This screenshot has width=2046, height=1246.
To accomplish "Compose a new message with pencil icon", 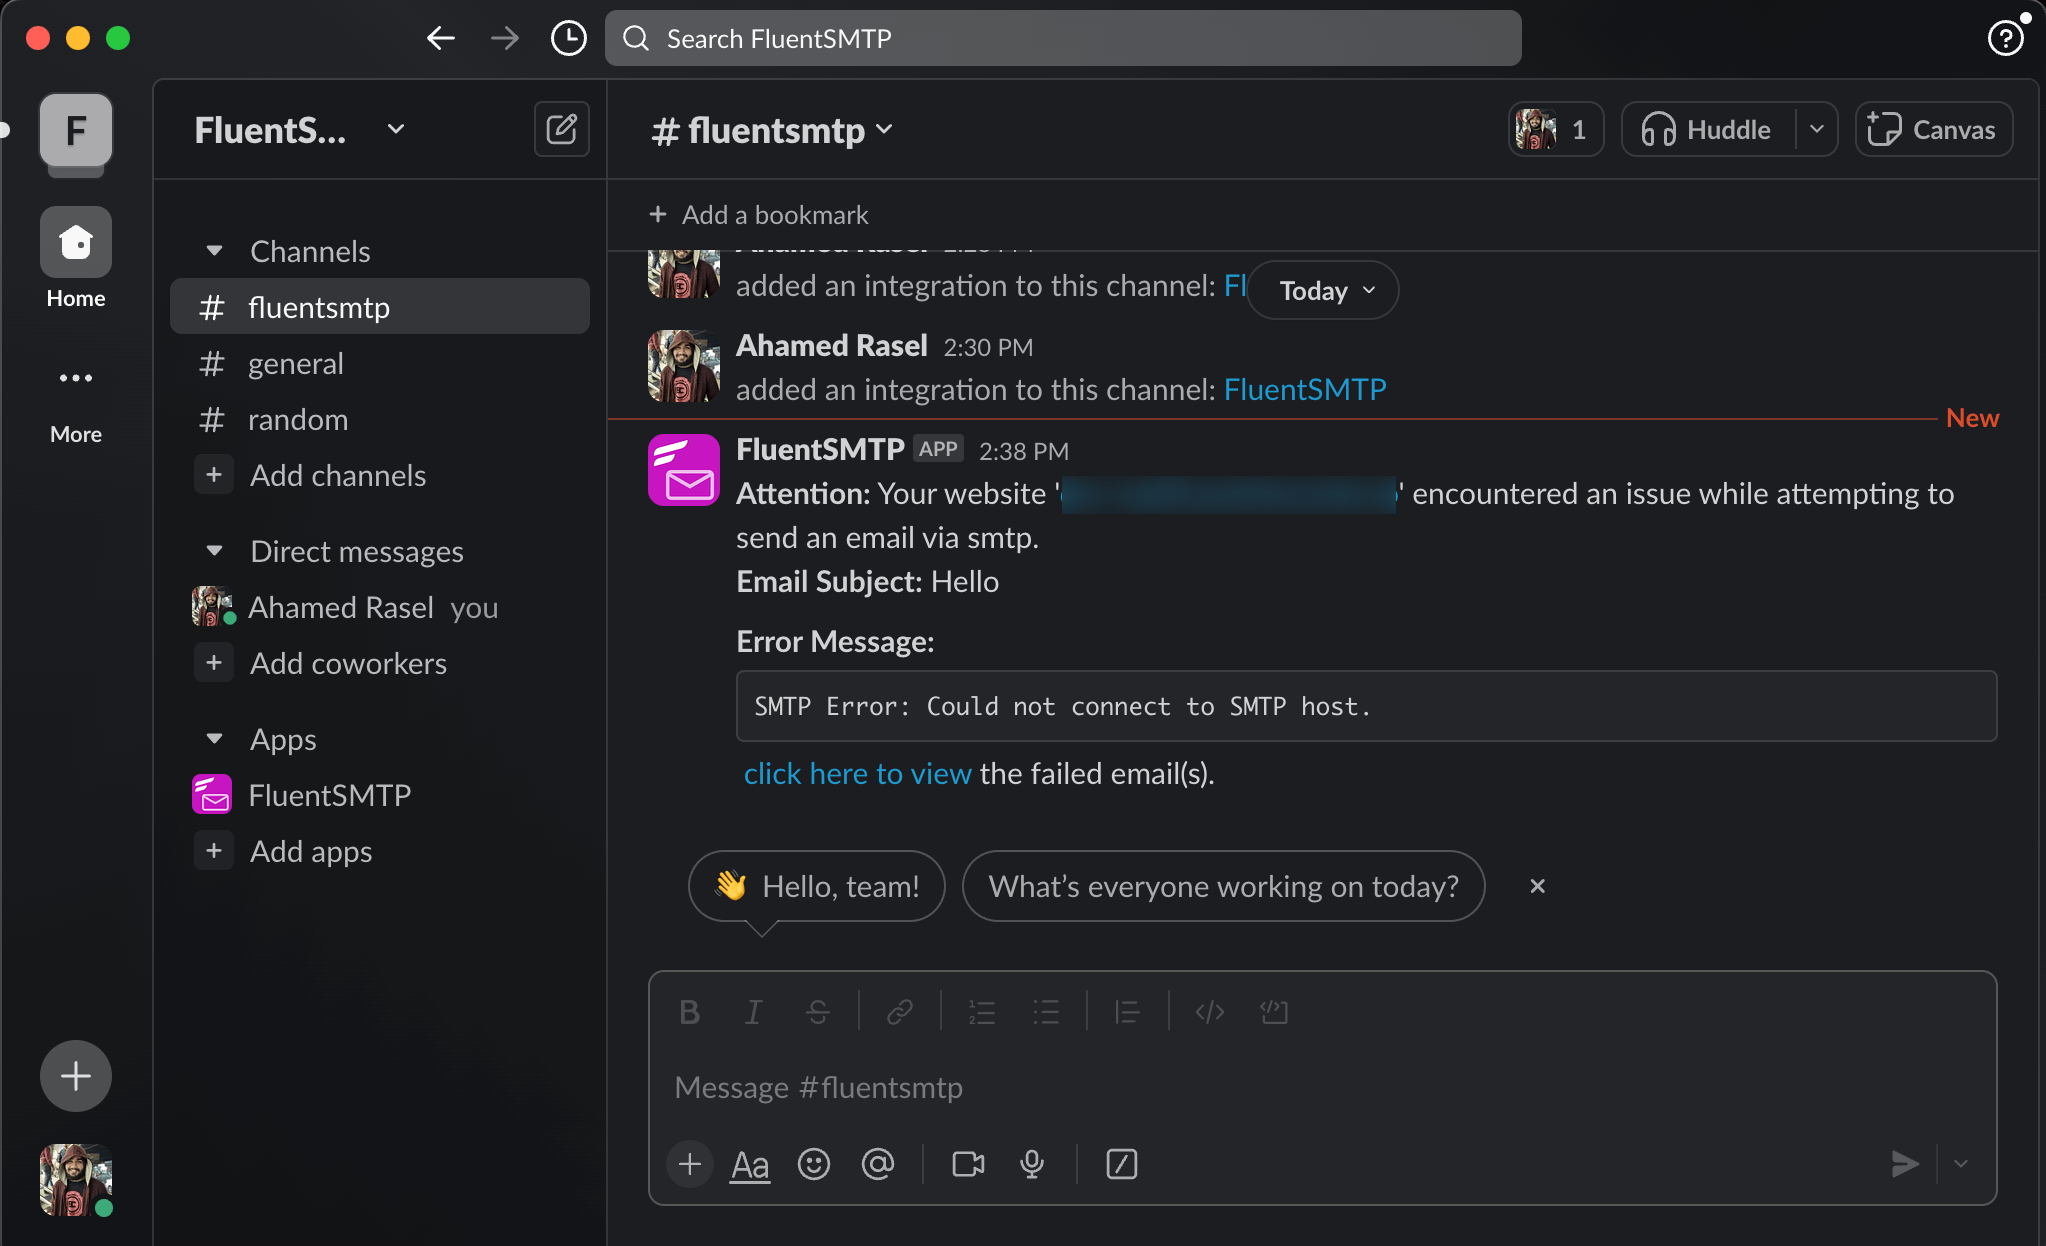I will [562, 129].
